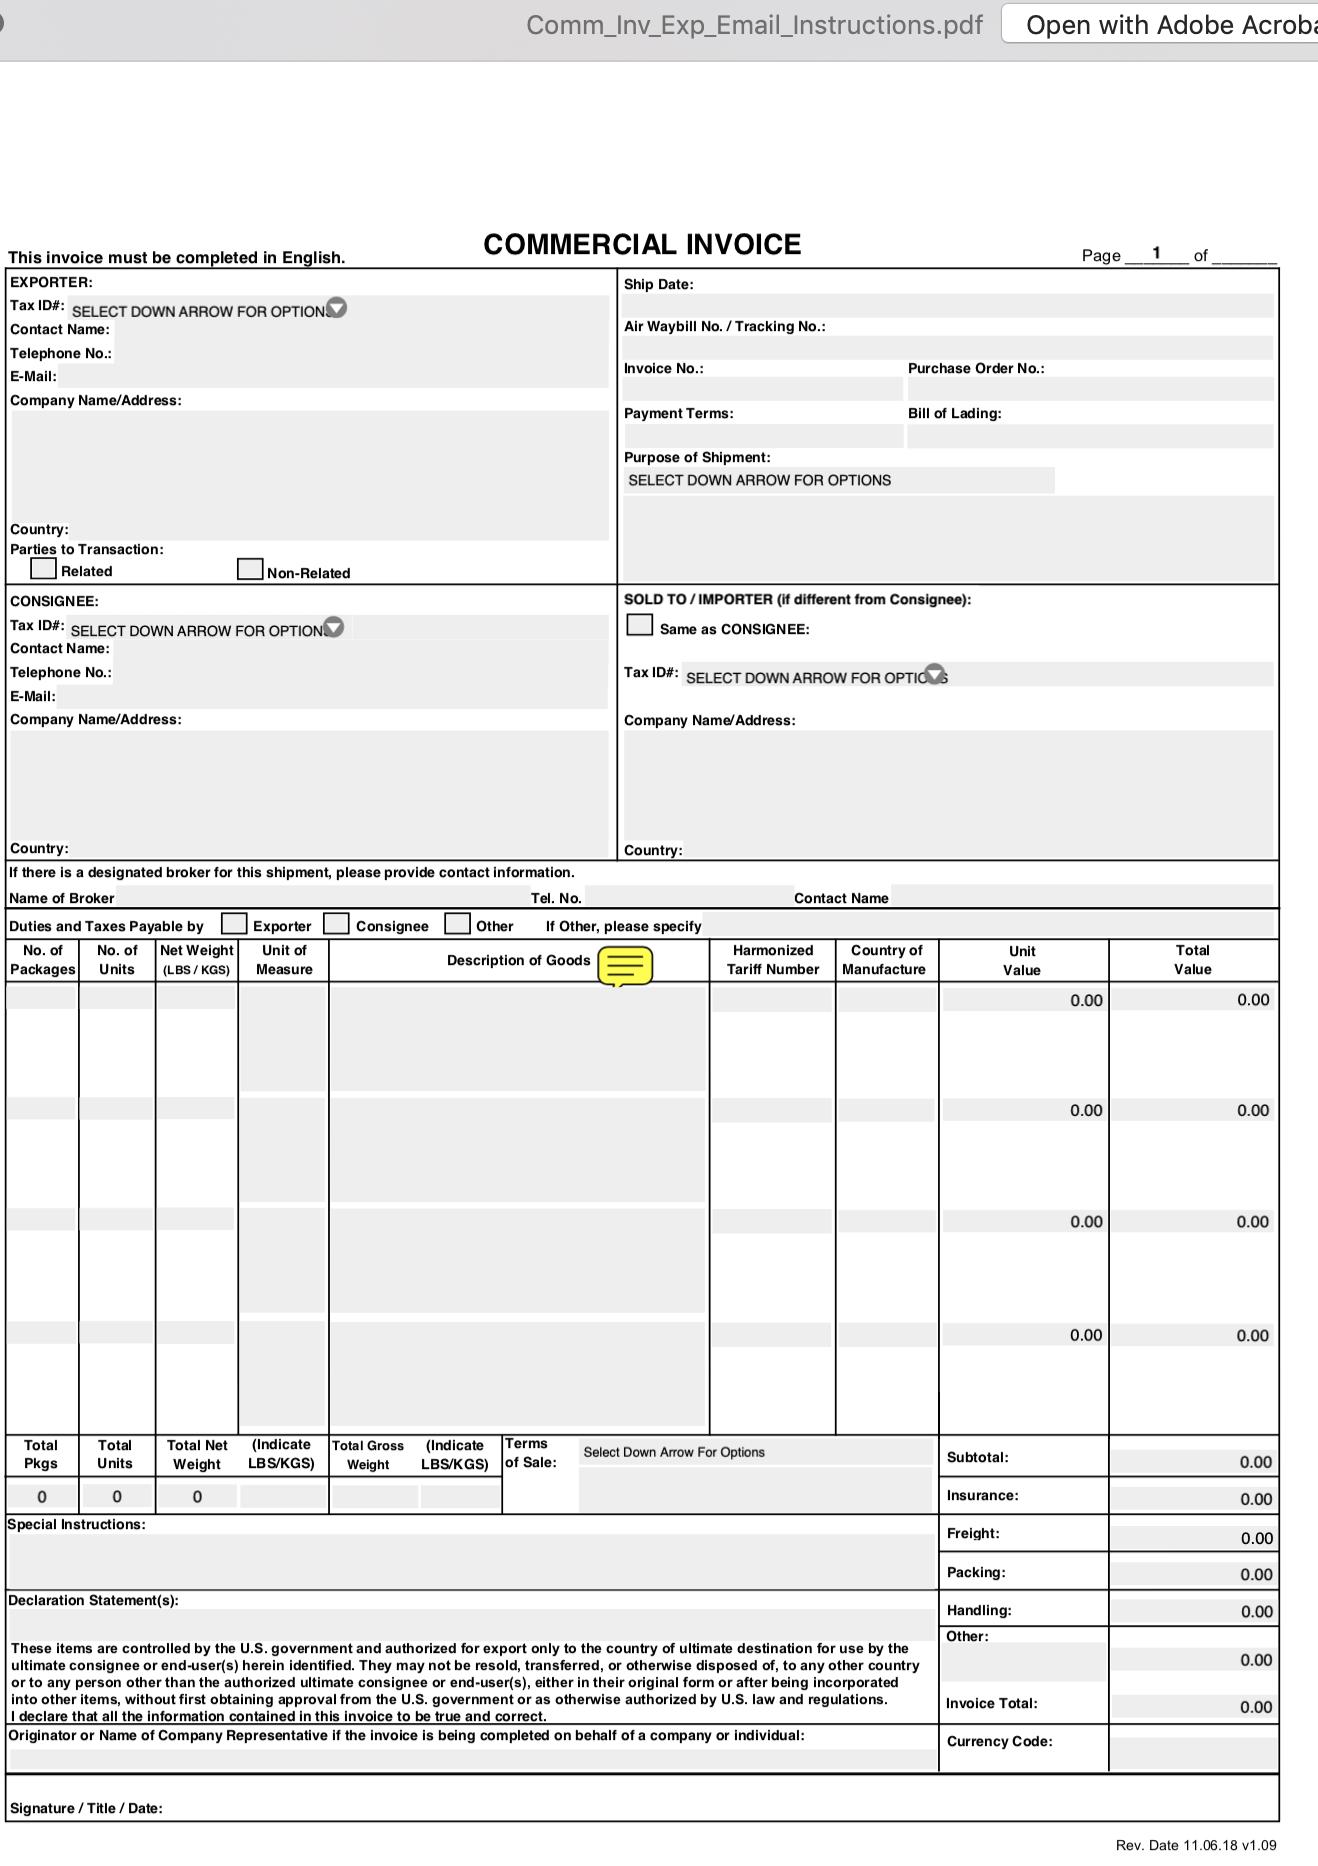Click the Purchase Order No. field
Image resolution: width=1318 pixels, height=1866 pixels.
[1090, 389]
